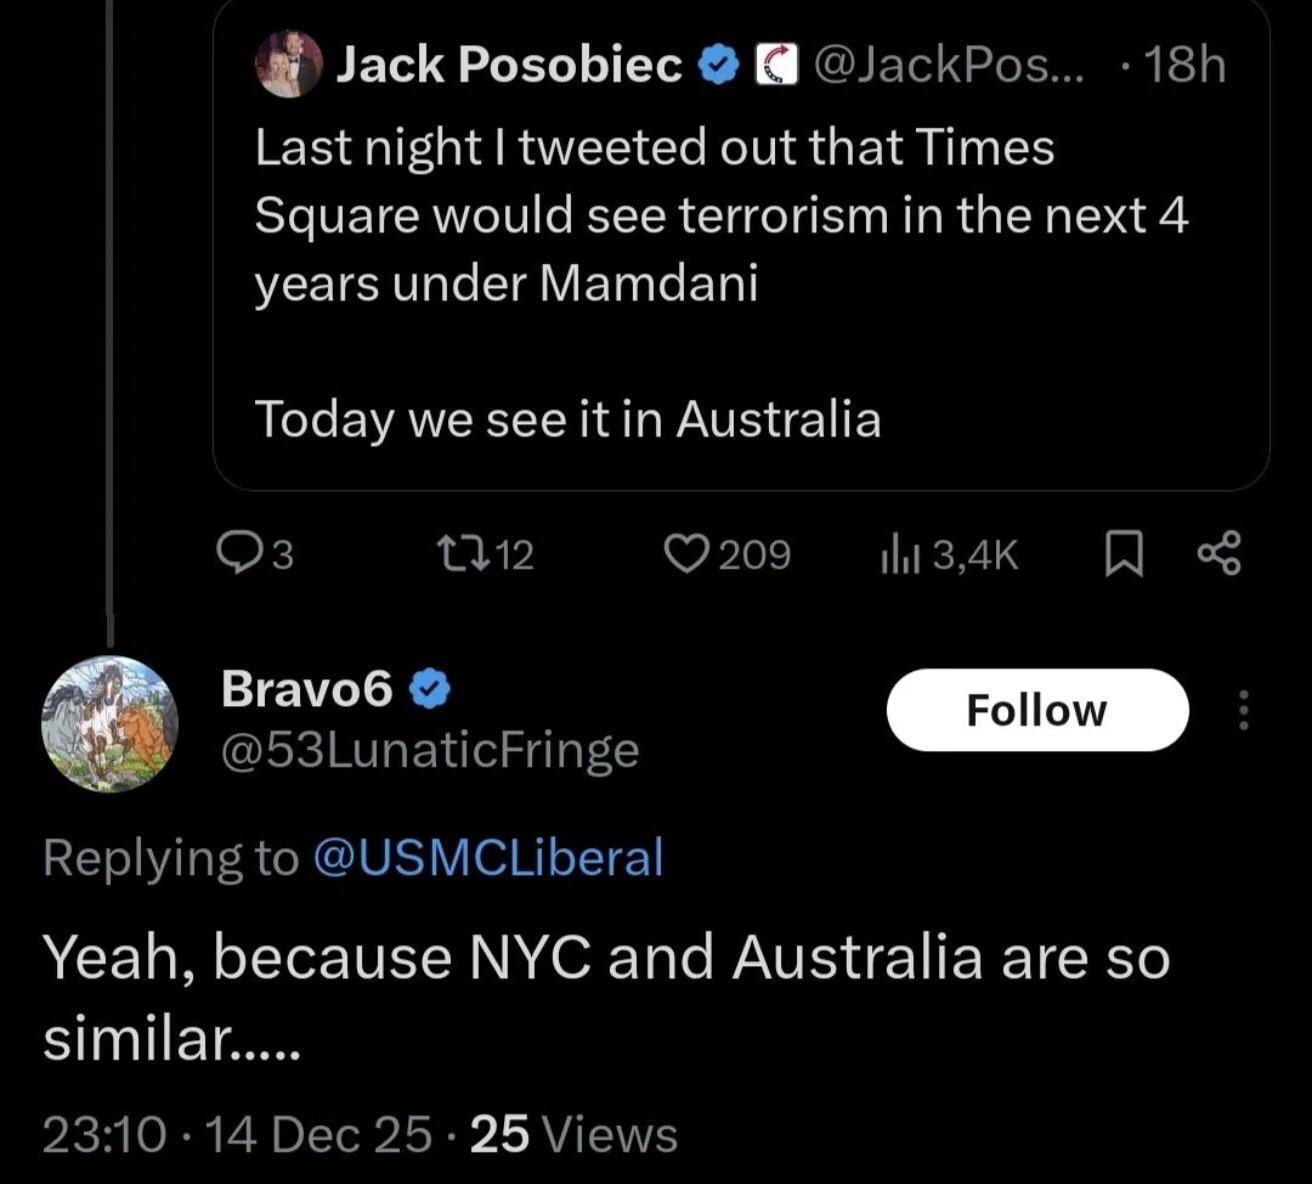Open the @USMCLiberal profile link
This screenshot has width=1312, height=1184.
[488, 858]
